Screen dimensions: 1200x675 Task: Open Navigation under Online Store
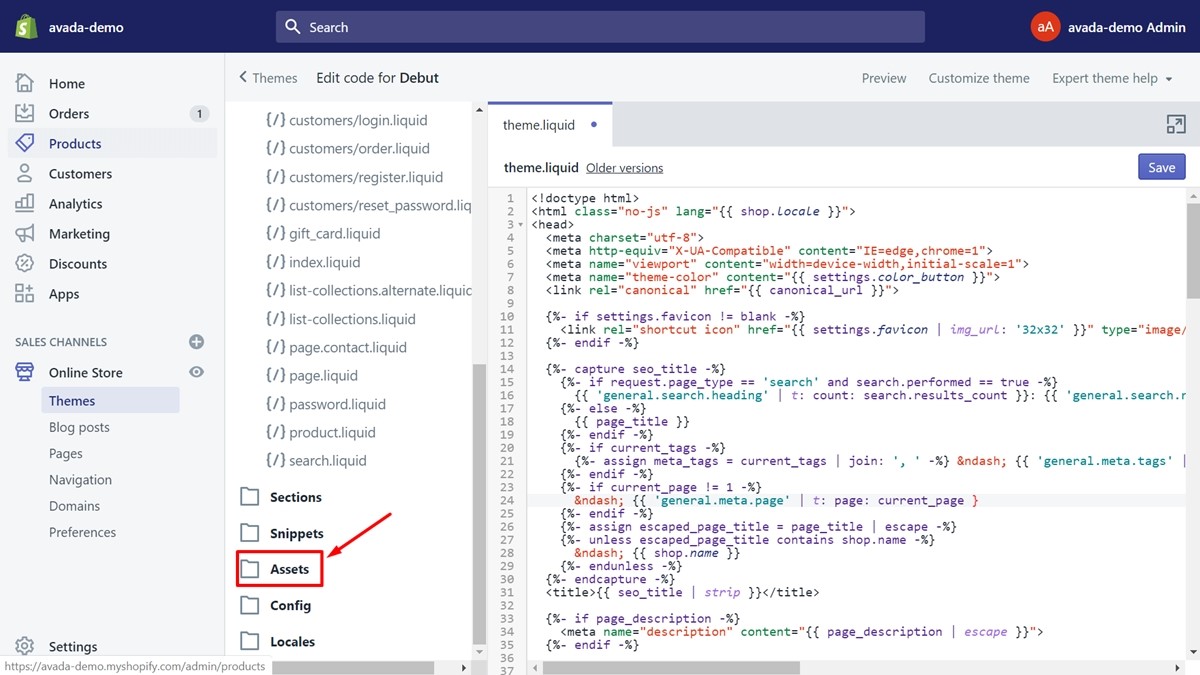pos(80,480)
